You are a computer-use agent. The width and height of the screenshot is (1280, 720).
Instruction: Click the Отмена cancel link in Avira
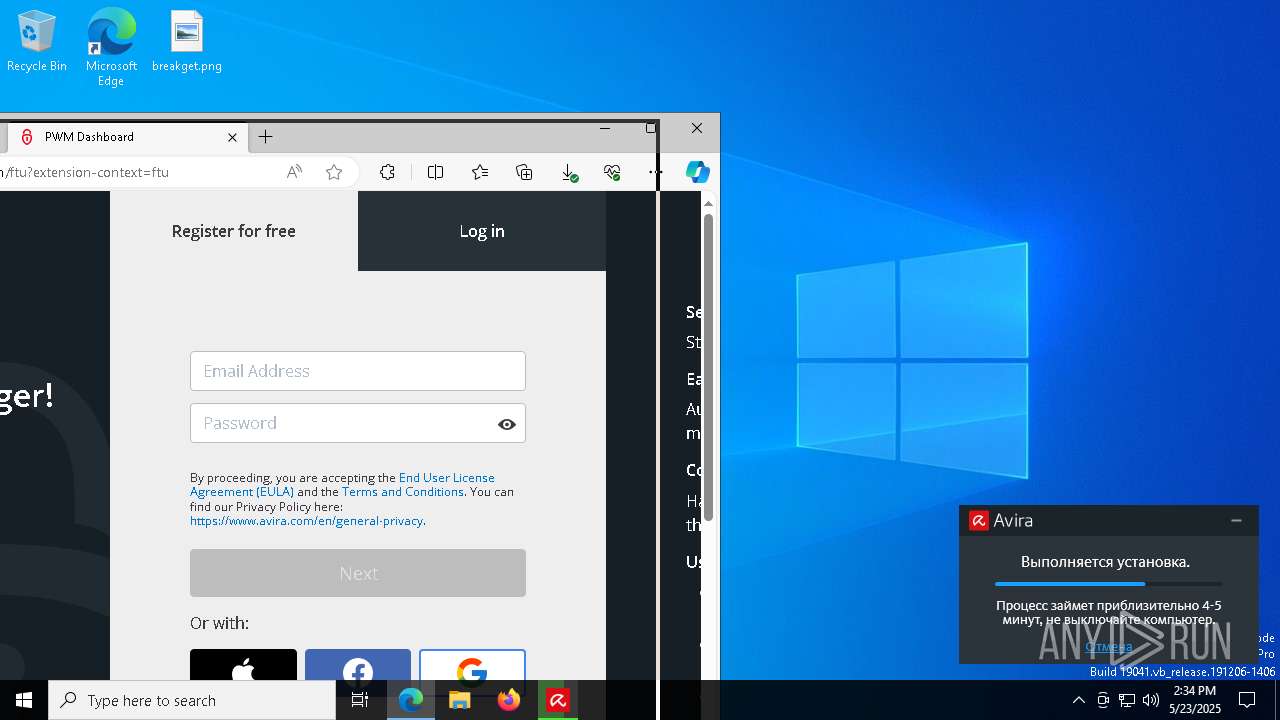coord(1108,646)
